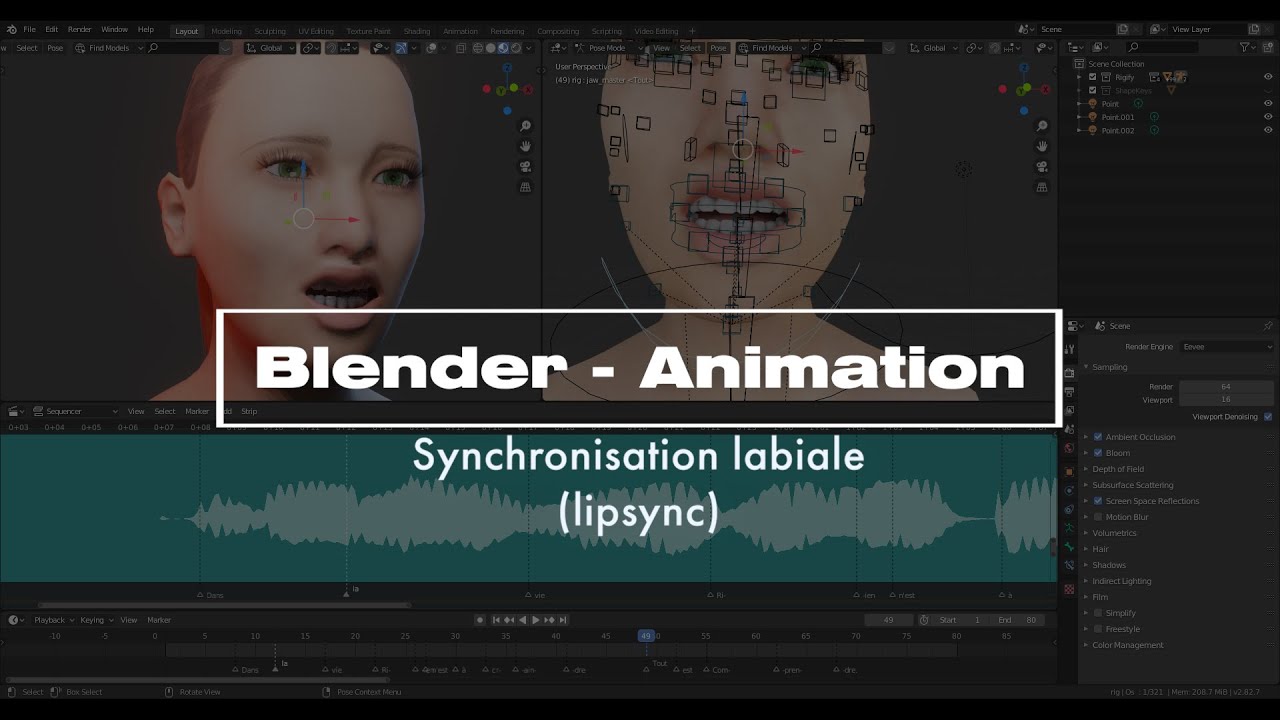The height and width of the screenshot is (720, 1280).
Task: Uncheck the Rigify collection checkbox
Action: pos(1092,77)
